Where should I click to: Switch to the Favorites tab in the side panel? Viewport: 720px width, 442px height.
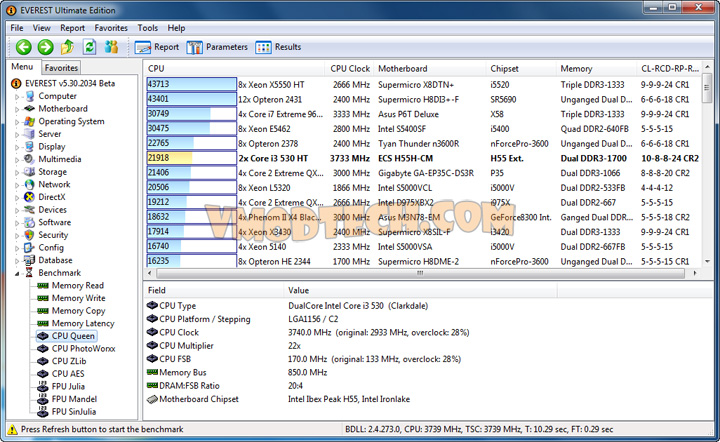pyautogui.click(x=61, y=68)
